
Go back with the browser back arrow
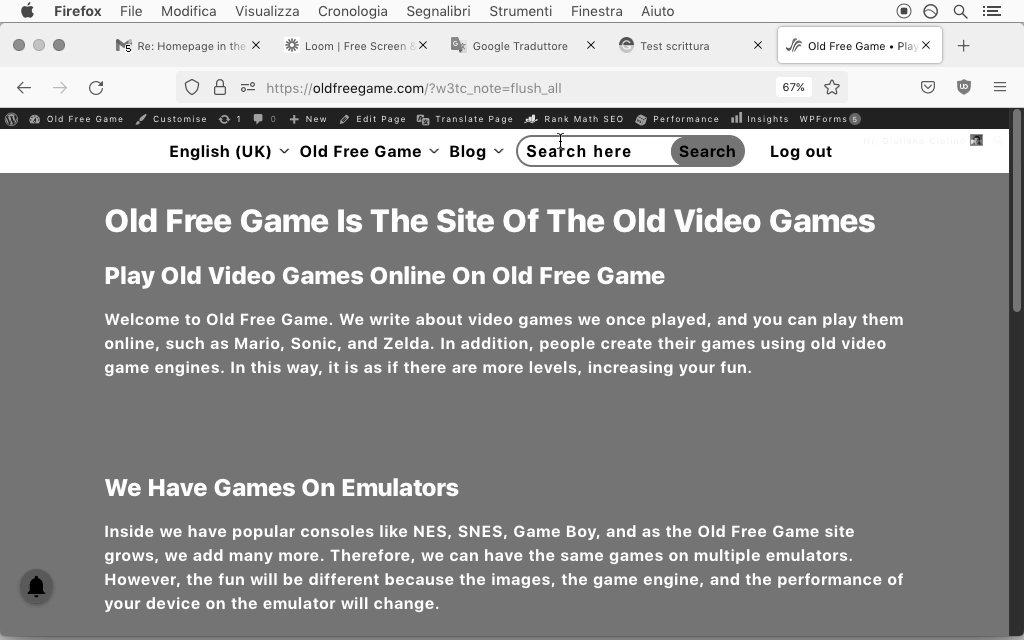24,88
